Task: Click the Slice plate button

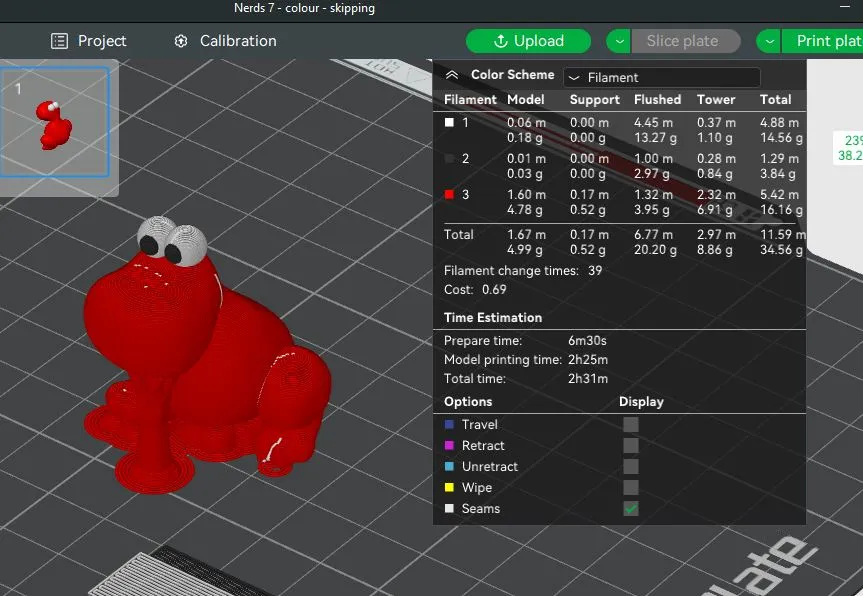Action: pos(683,41)
